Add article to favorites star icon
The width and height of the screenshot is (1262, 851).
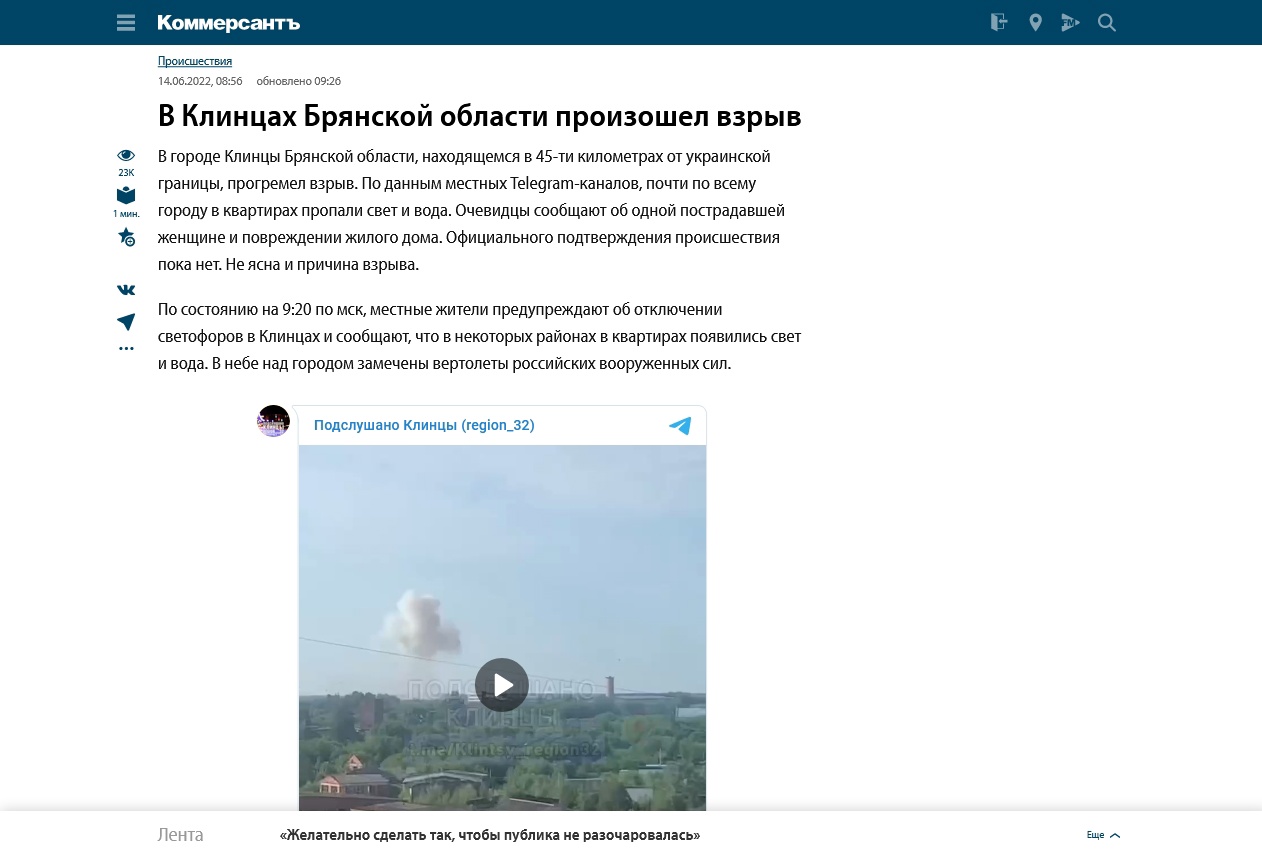click(x=126, y=237)
